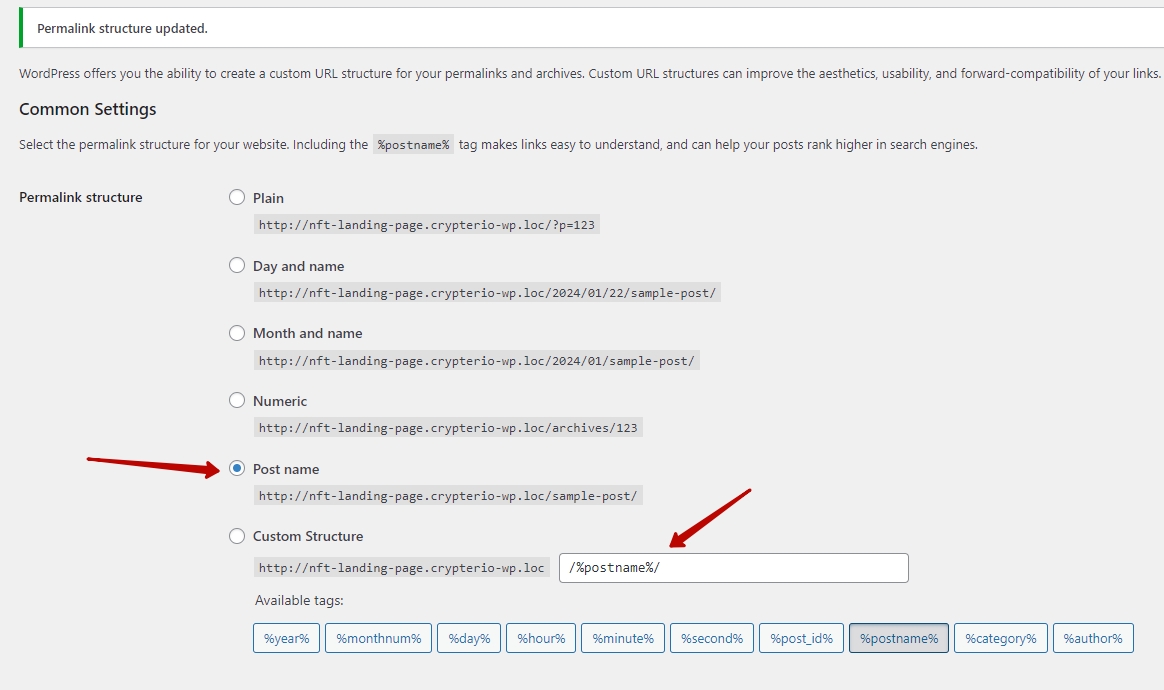Insert the %post_id% tag
1164x690 pixels.
coord(801,638)
